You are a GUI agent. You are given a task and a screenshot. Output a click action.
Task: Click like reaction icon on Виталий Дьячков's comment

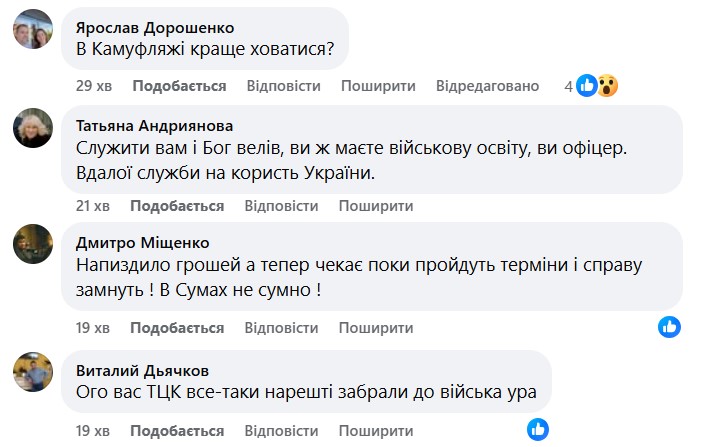coord(537,430)
